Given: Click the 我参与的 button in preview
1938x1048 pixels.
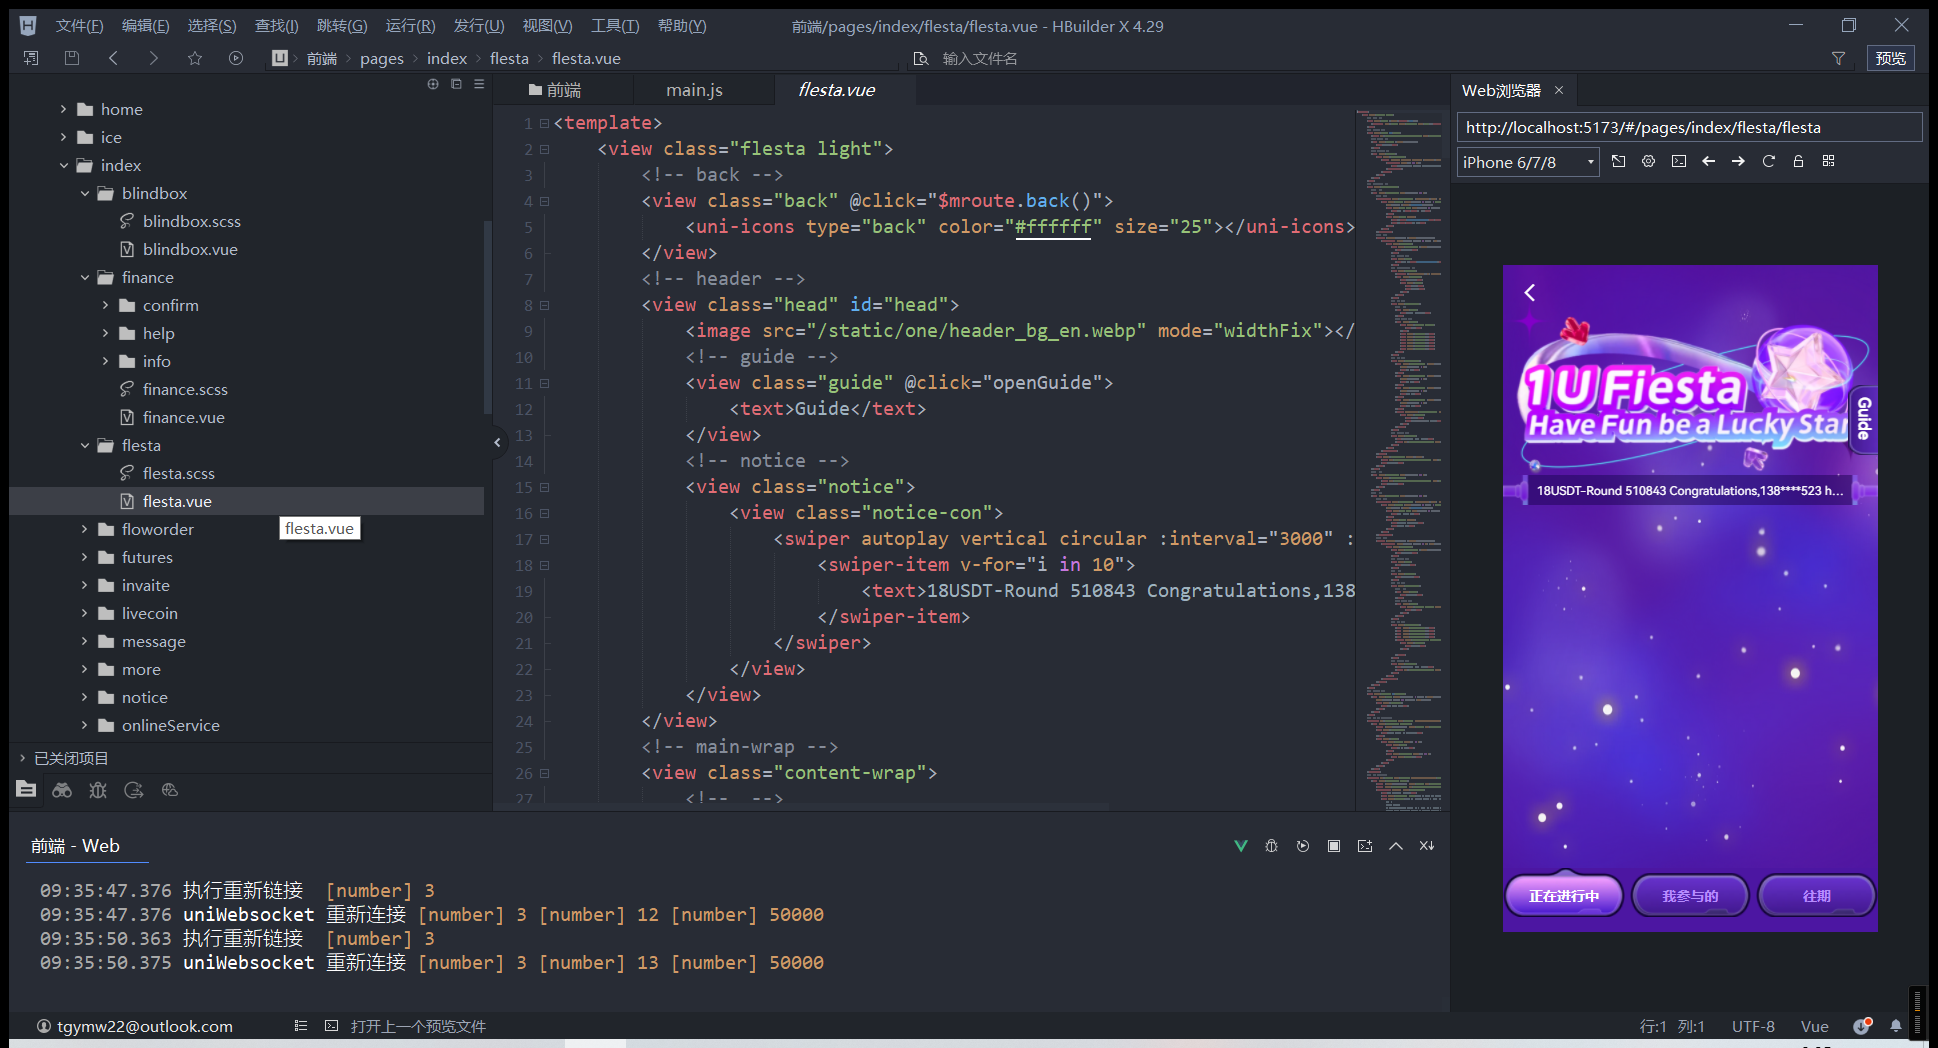Looking at the screenshot, I should click(1689, 896).
